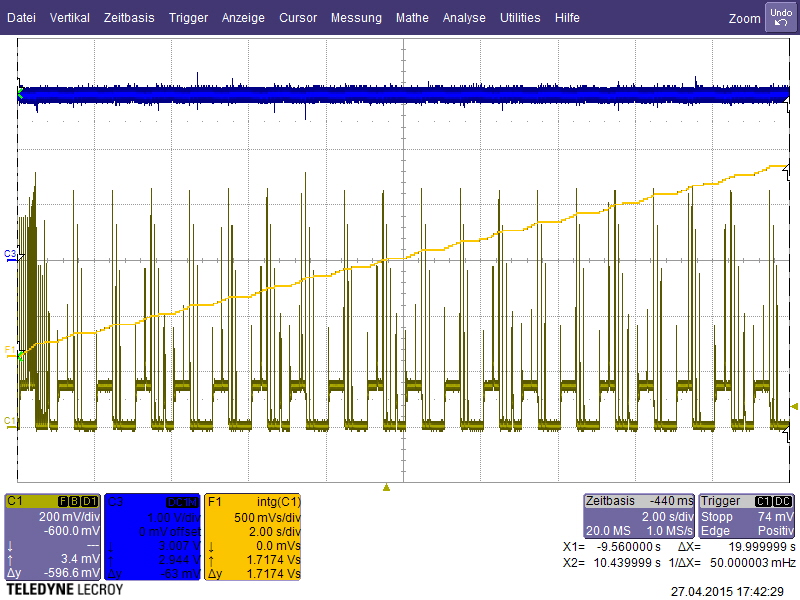Screen dimensions: 800x600
Task: Toggle Zoom mode in the top bar
Action: click(x=744, y=18)
